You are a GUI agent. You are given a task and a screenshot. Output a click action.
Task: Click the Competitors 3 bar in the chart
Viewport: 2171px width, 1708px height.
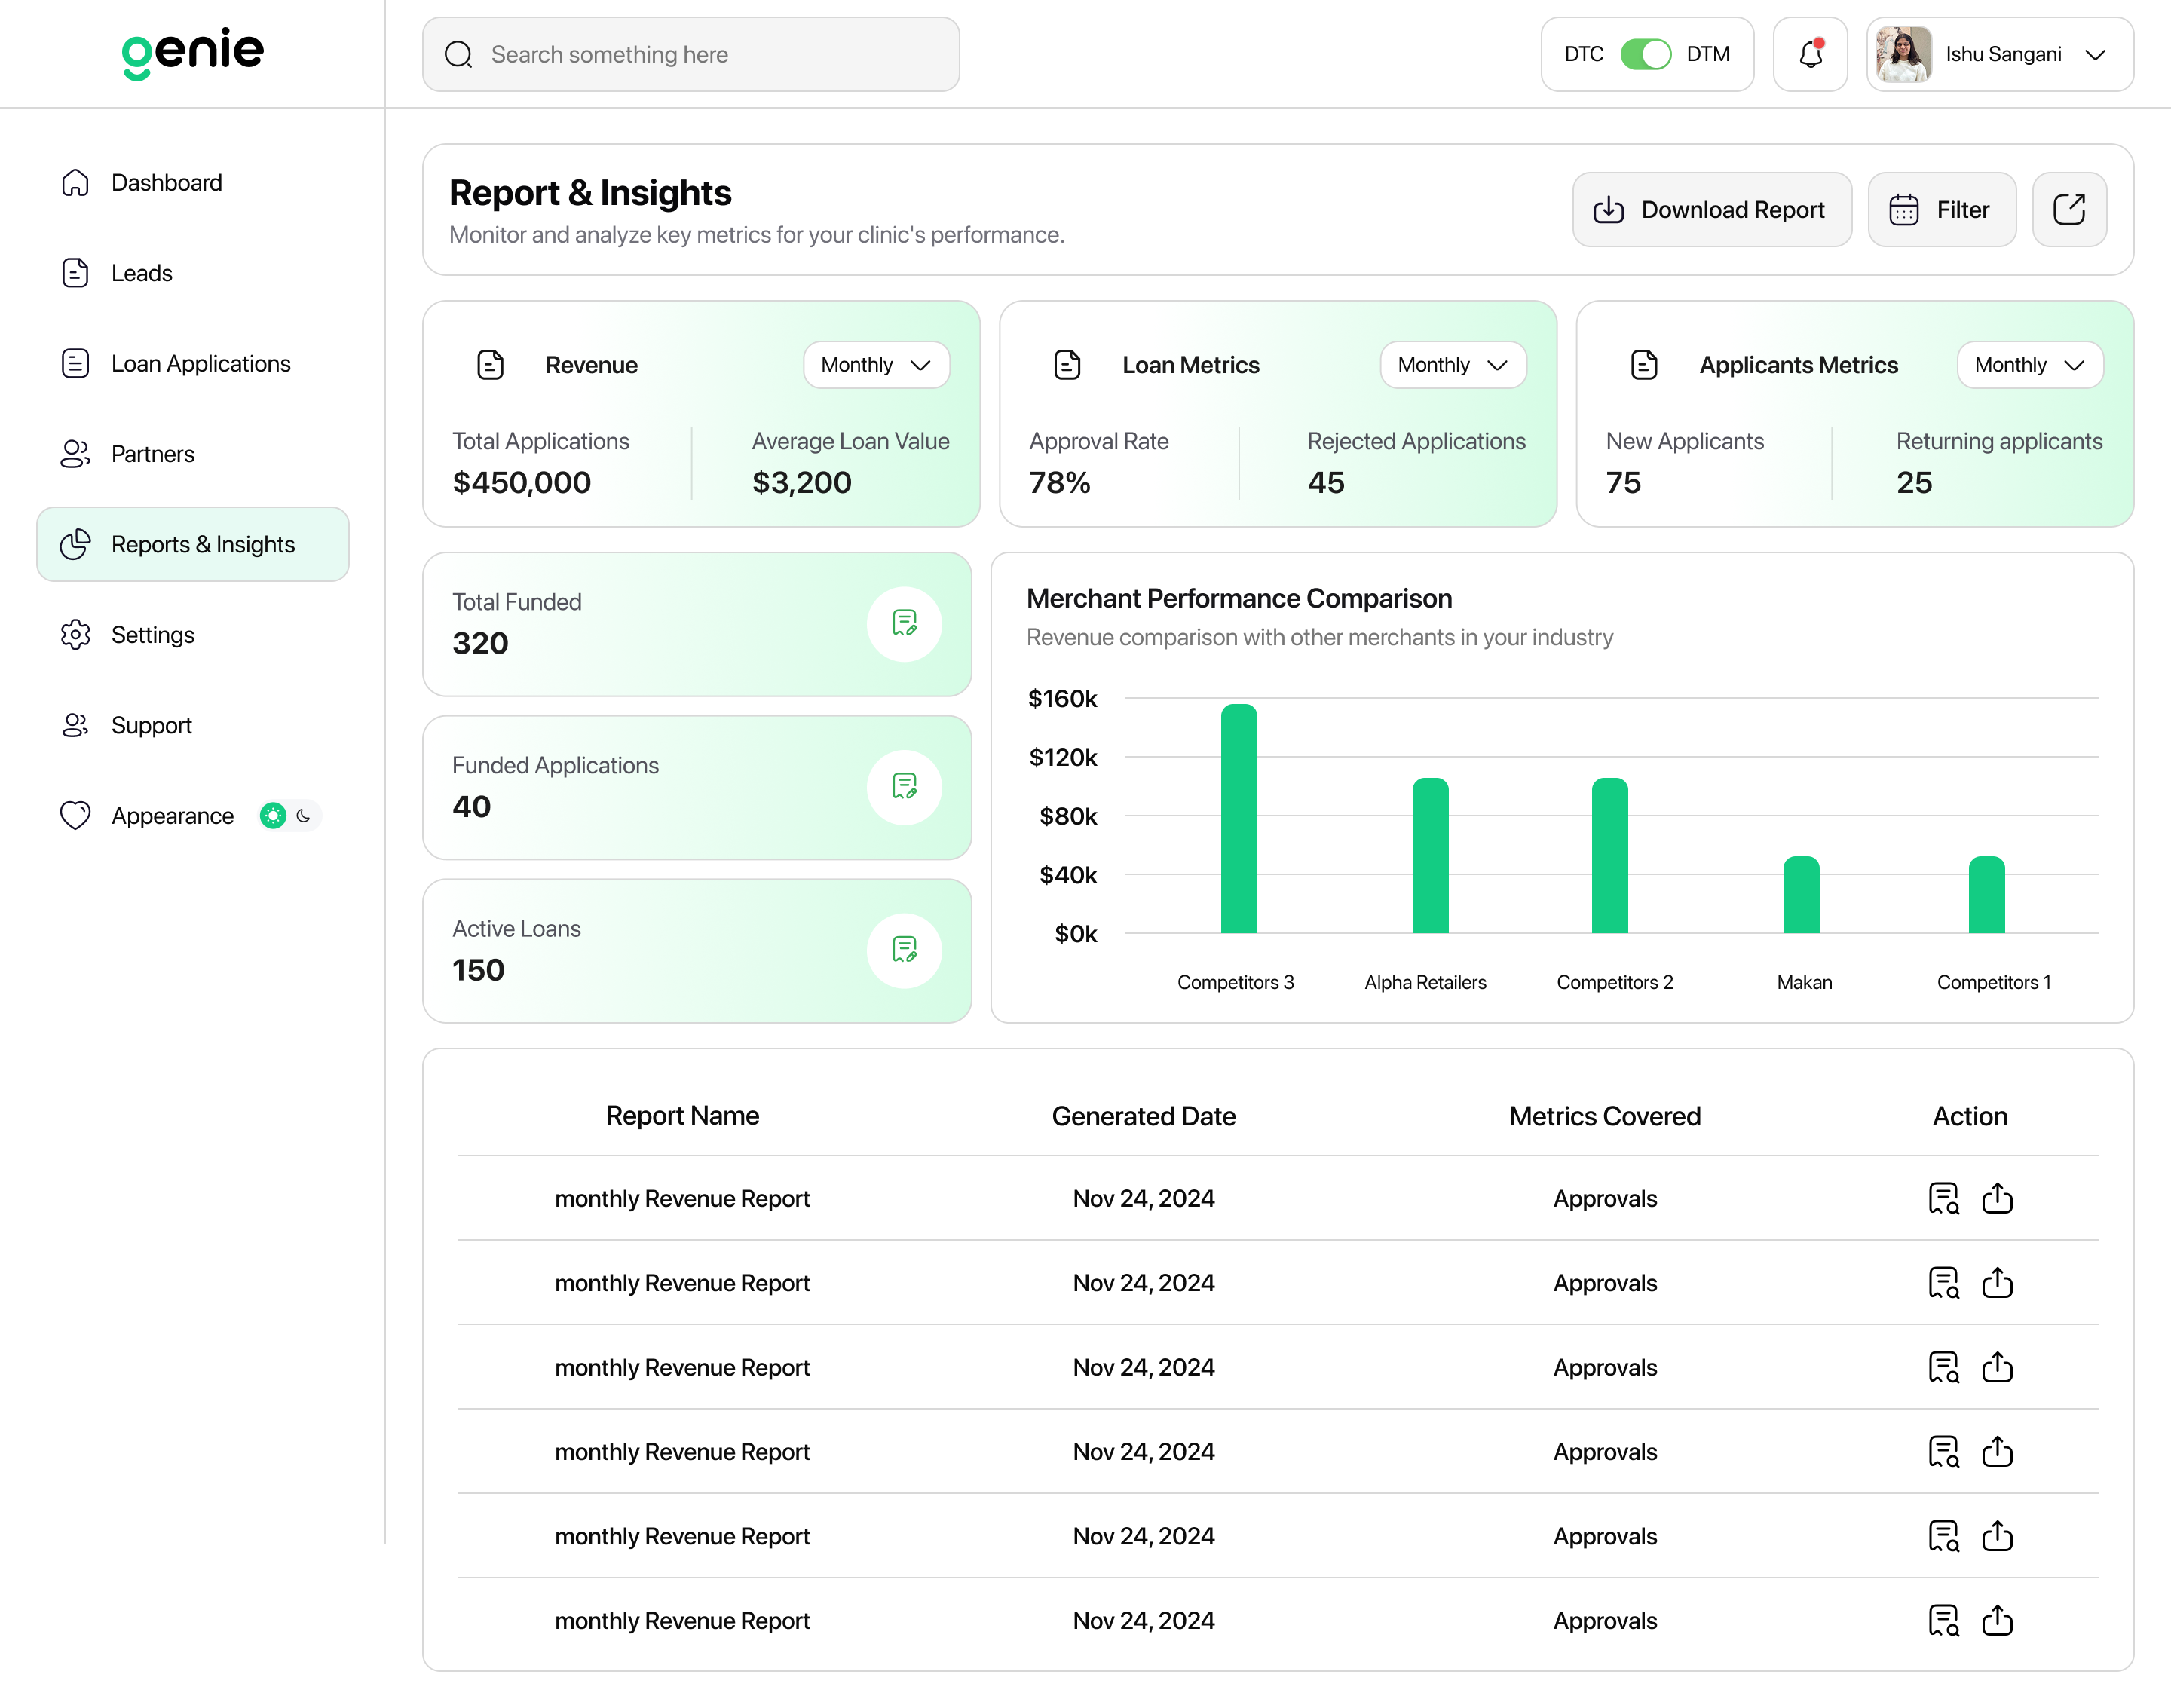click(x=1238, y=819)
